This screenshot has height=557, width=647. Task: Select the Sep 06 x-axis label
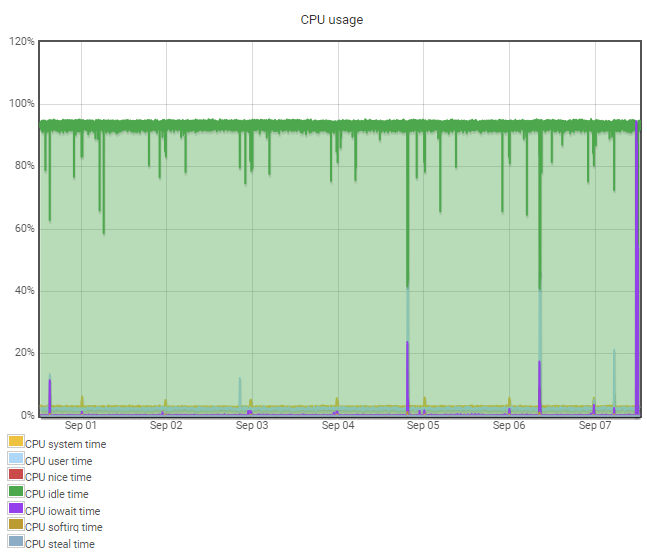click(x=509, y=425)
